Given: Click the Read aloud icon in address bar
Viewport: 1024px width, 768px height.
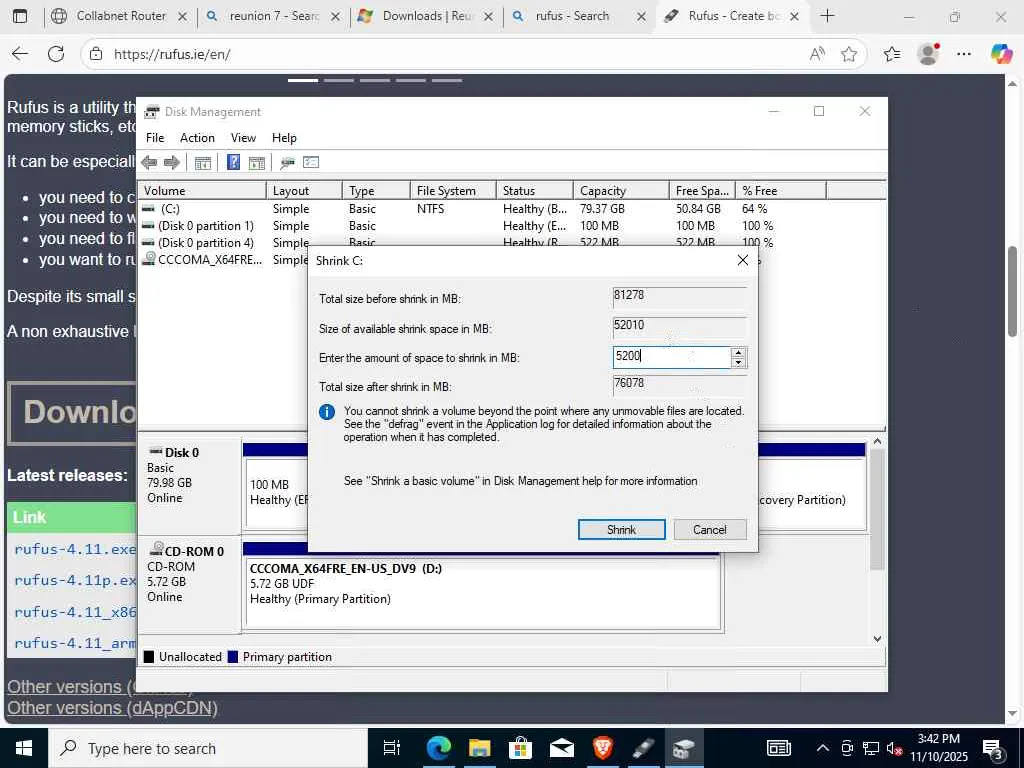Looking at the screenshot, I should (x=816, y=54).
